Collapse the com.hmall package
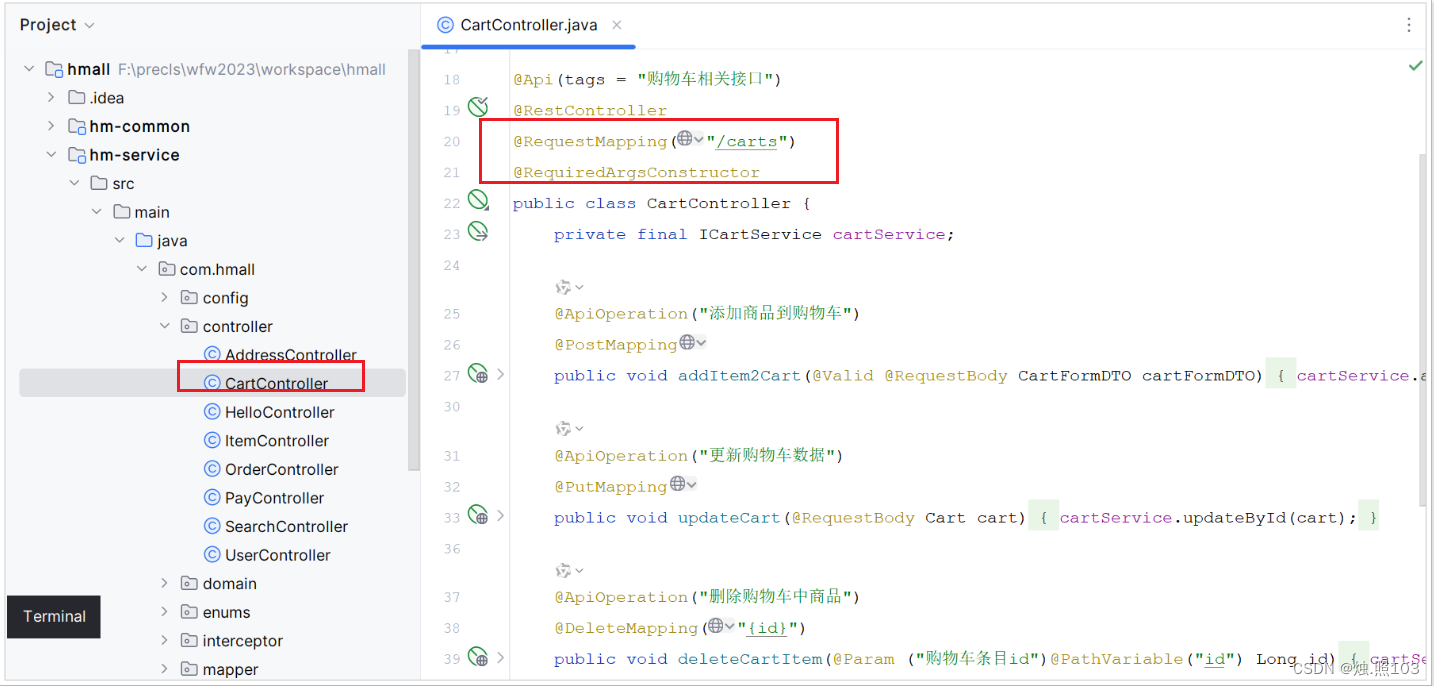The height and width of the screenshot is (686, 1434). click(x=143, y=269)
